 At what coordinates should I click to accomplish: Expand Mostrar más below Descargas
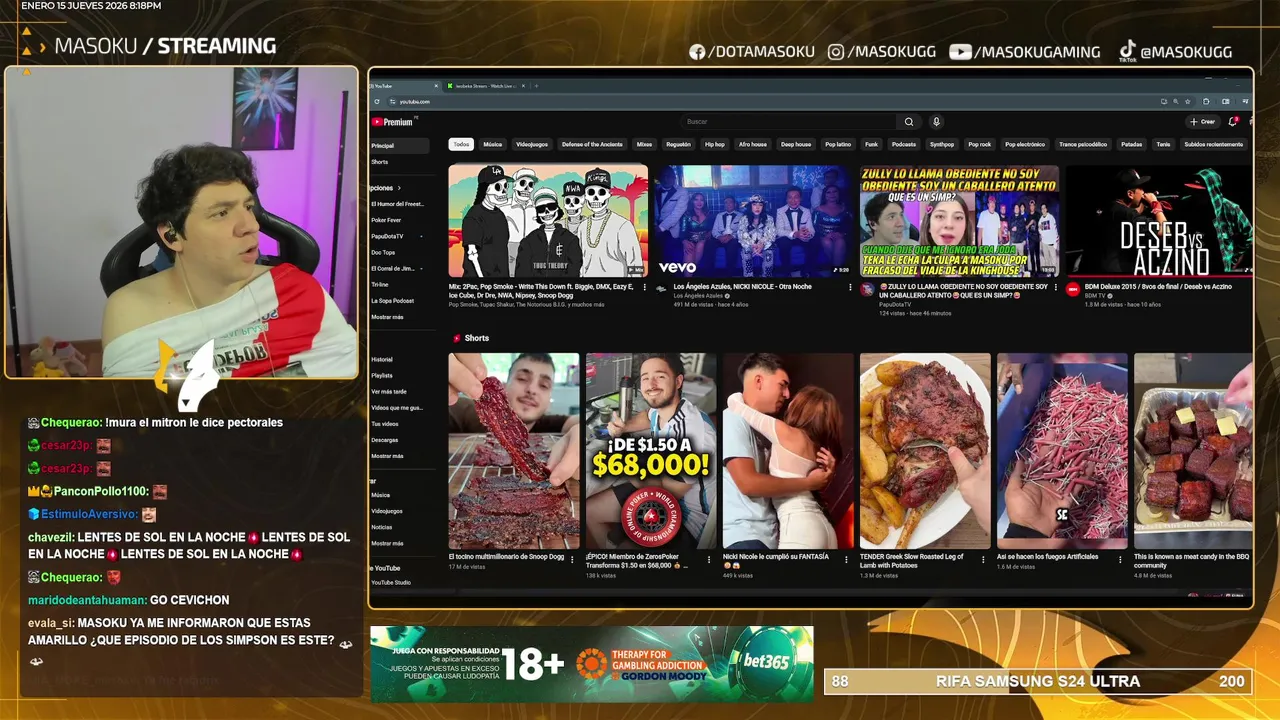[x=388, y=456]
